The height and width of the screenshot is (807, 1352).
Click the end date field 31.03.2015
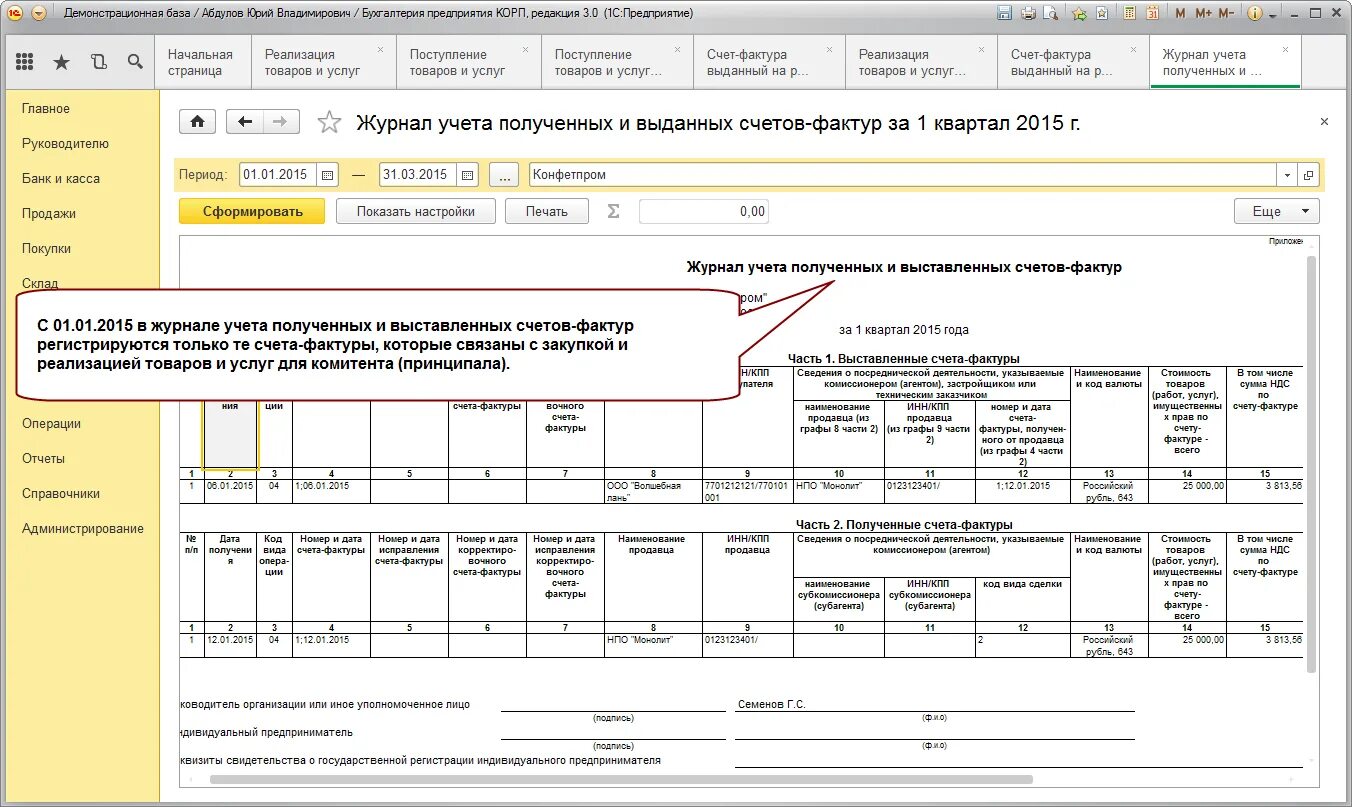tap(418, 174)
